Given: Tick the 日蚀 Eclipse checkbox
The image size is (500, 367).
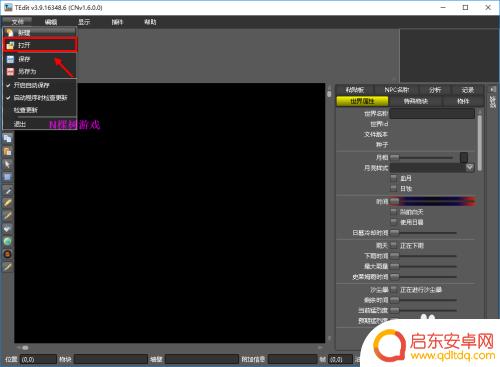Looking at the screenshot, I should [x=394, y=188].
